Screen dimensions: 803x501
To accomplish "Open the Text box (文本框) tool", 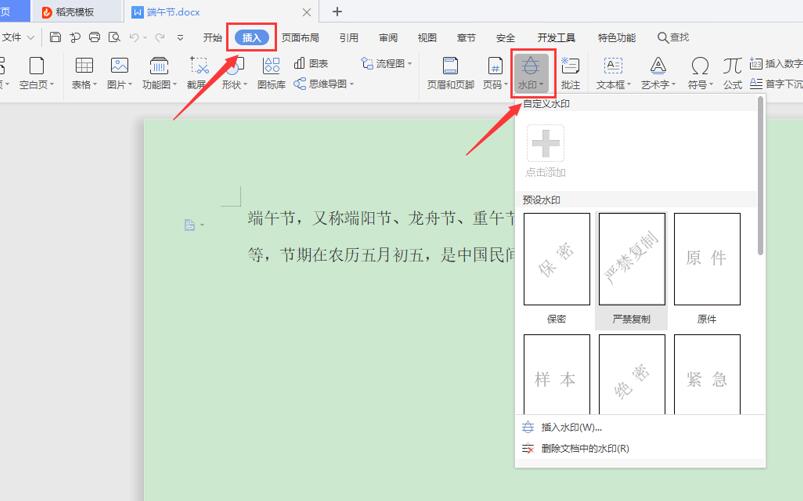I will (613, 73).
